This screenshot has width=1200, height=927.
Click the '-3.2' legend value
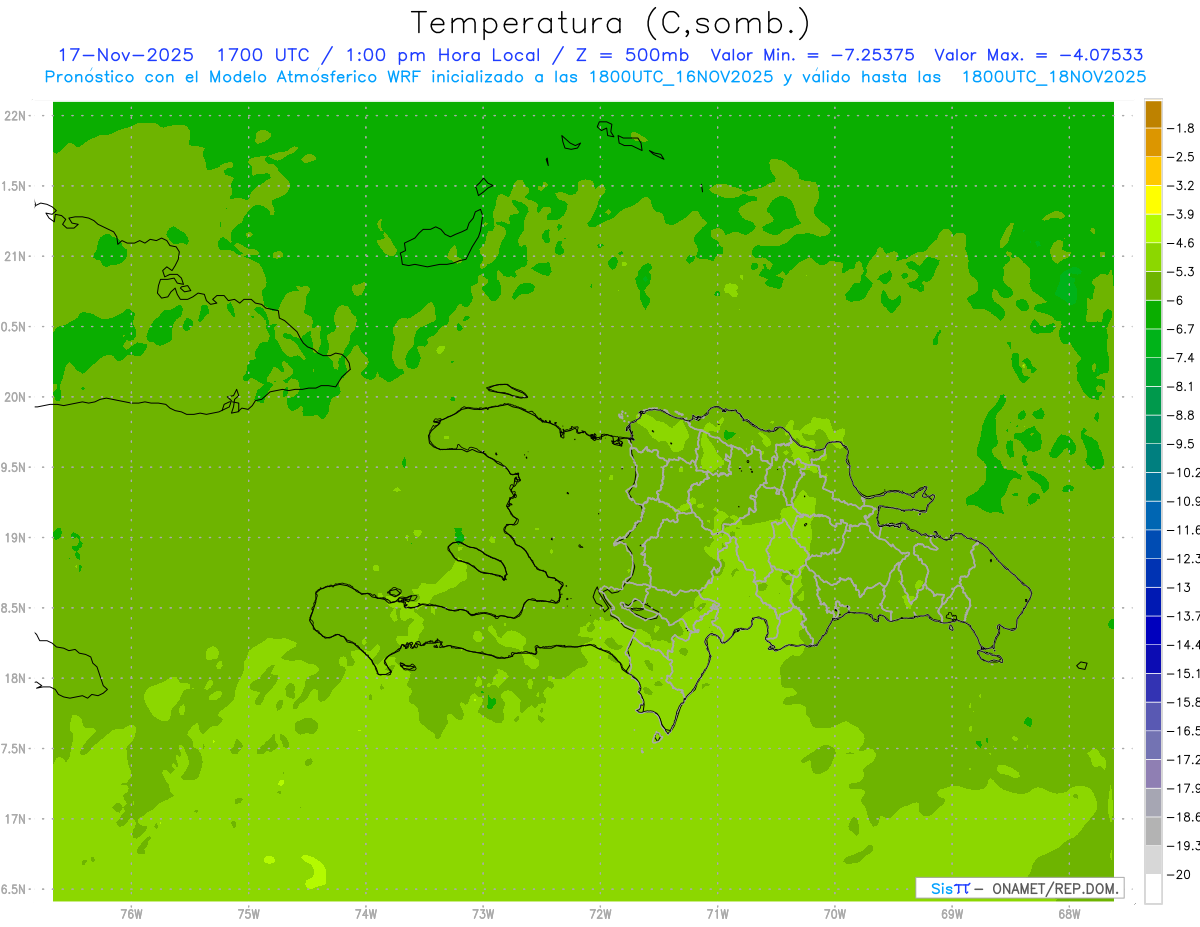tap(1183, 186)
